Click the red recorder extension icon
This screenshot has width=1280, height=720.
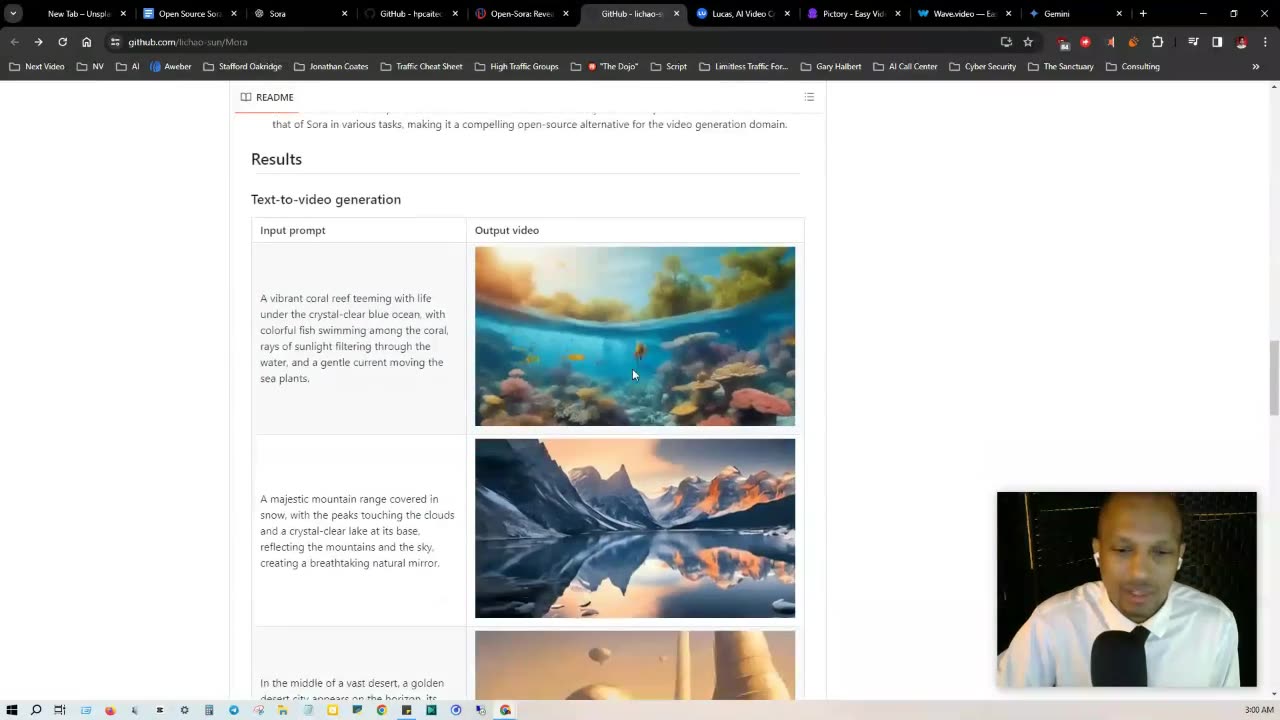point(1085,42)
